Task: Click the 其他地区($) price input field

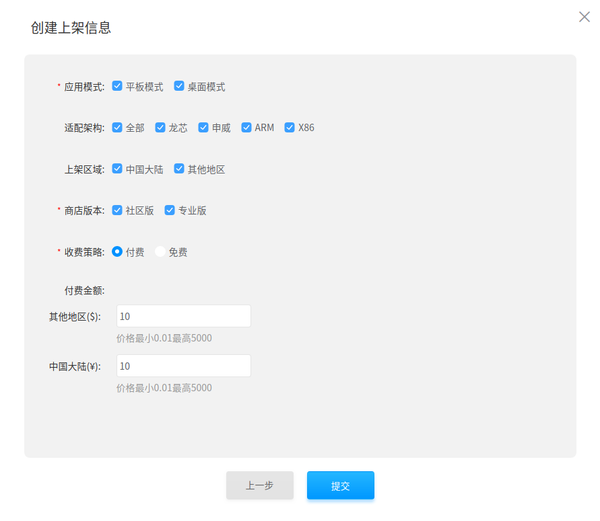Action: [x=184, y=316]
